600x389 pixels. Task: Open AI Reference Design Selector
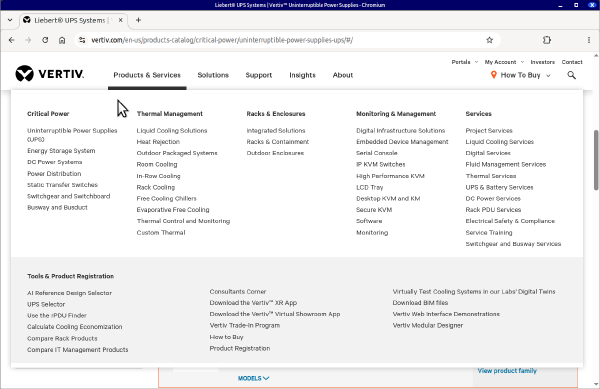coord(69,293)
